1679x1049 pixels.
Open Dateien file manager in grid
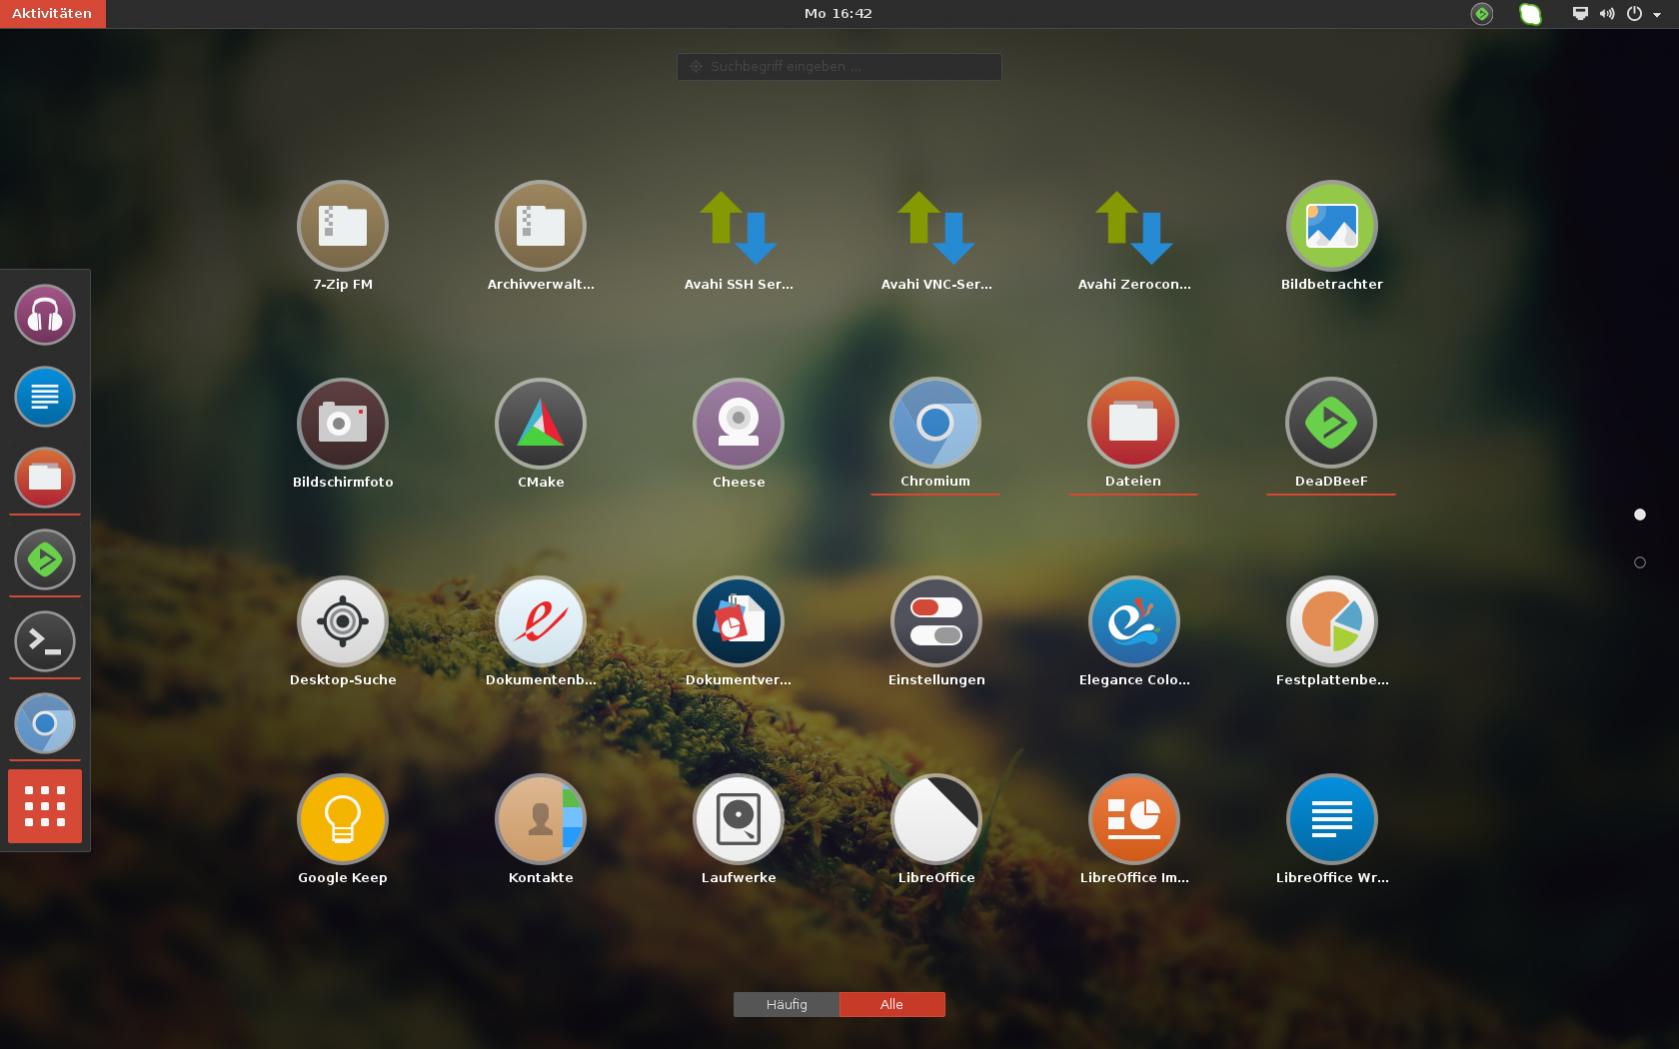coord(1133,424)
